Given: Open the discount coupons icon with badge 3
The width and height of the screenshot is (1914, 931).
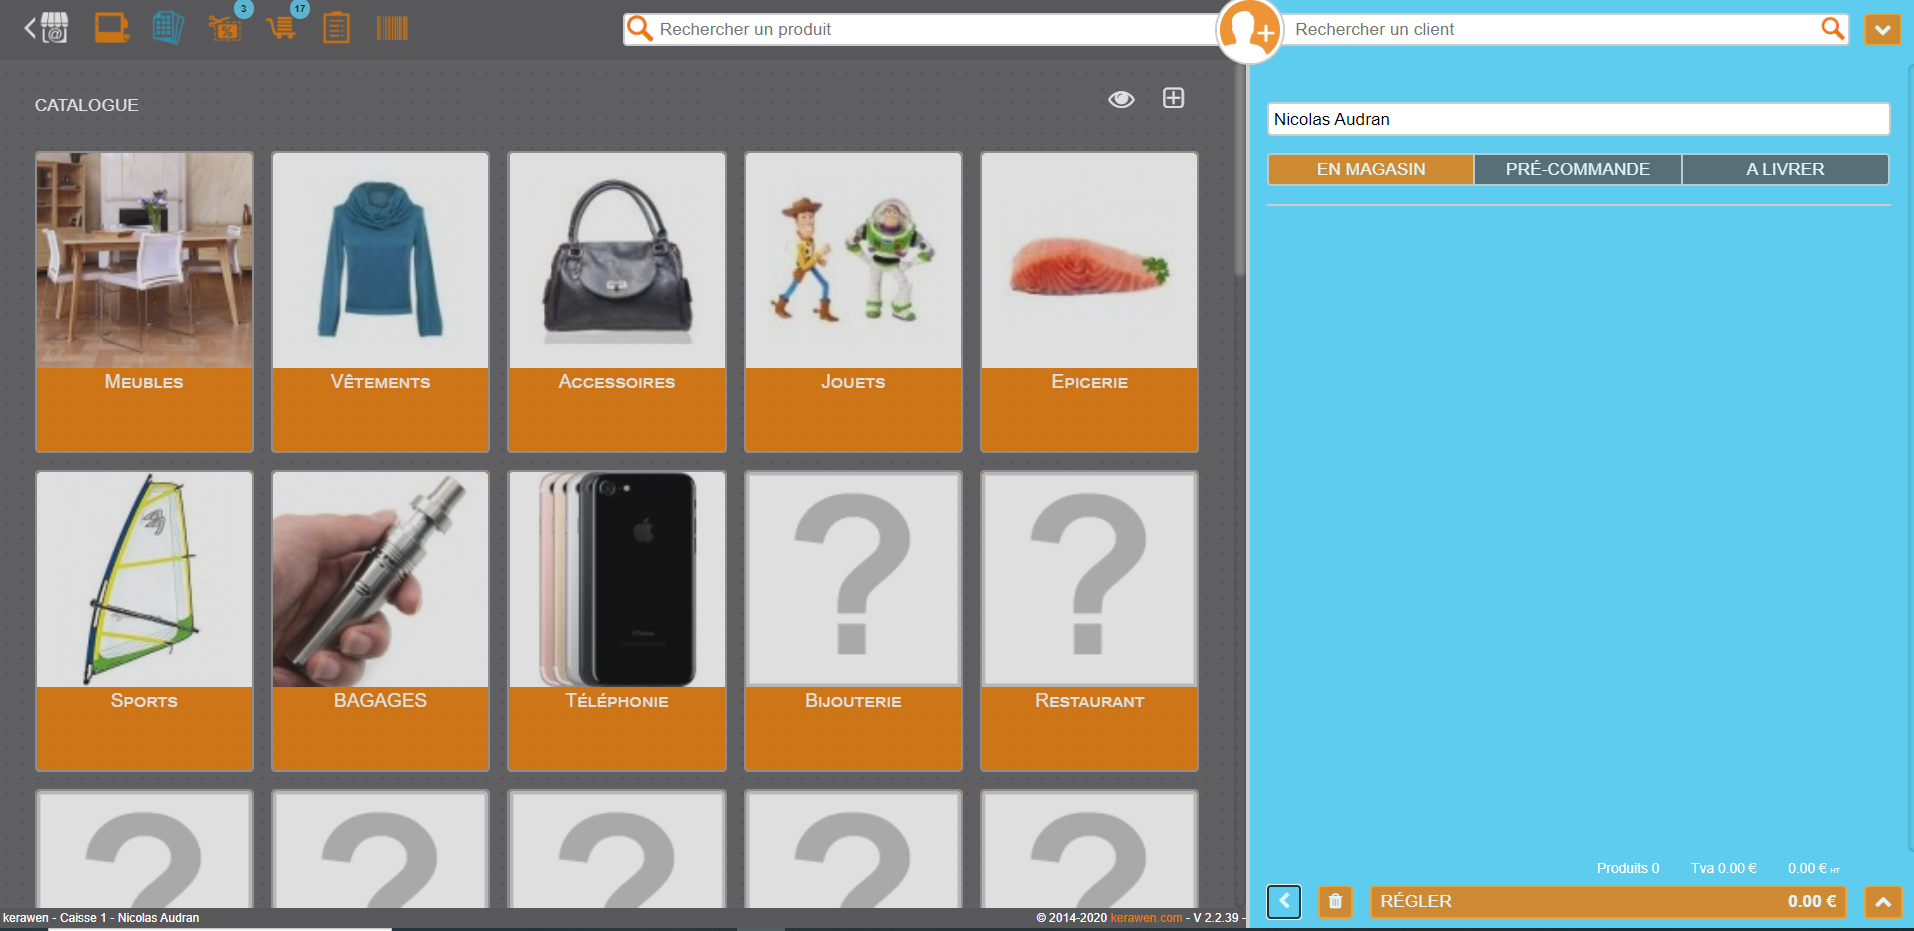Looking at the screenshot, I should (x=226, y=28).
